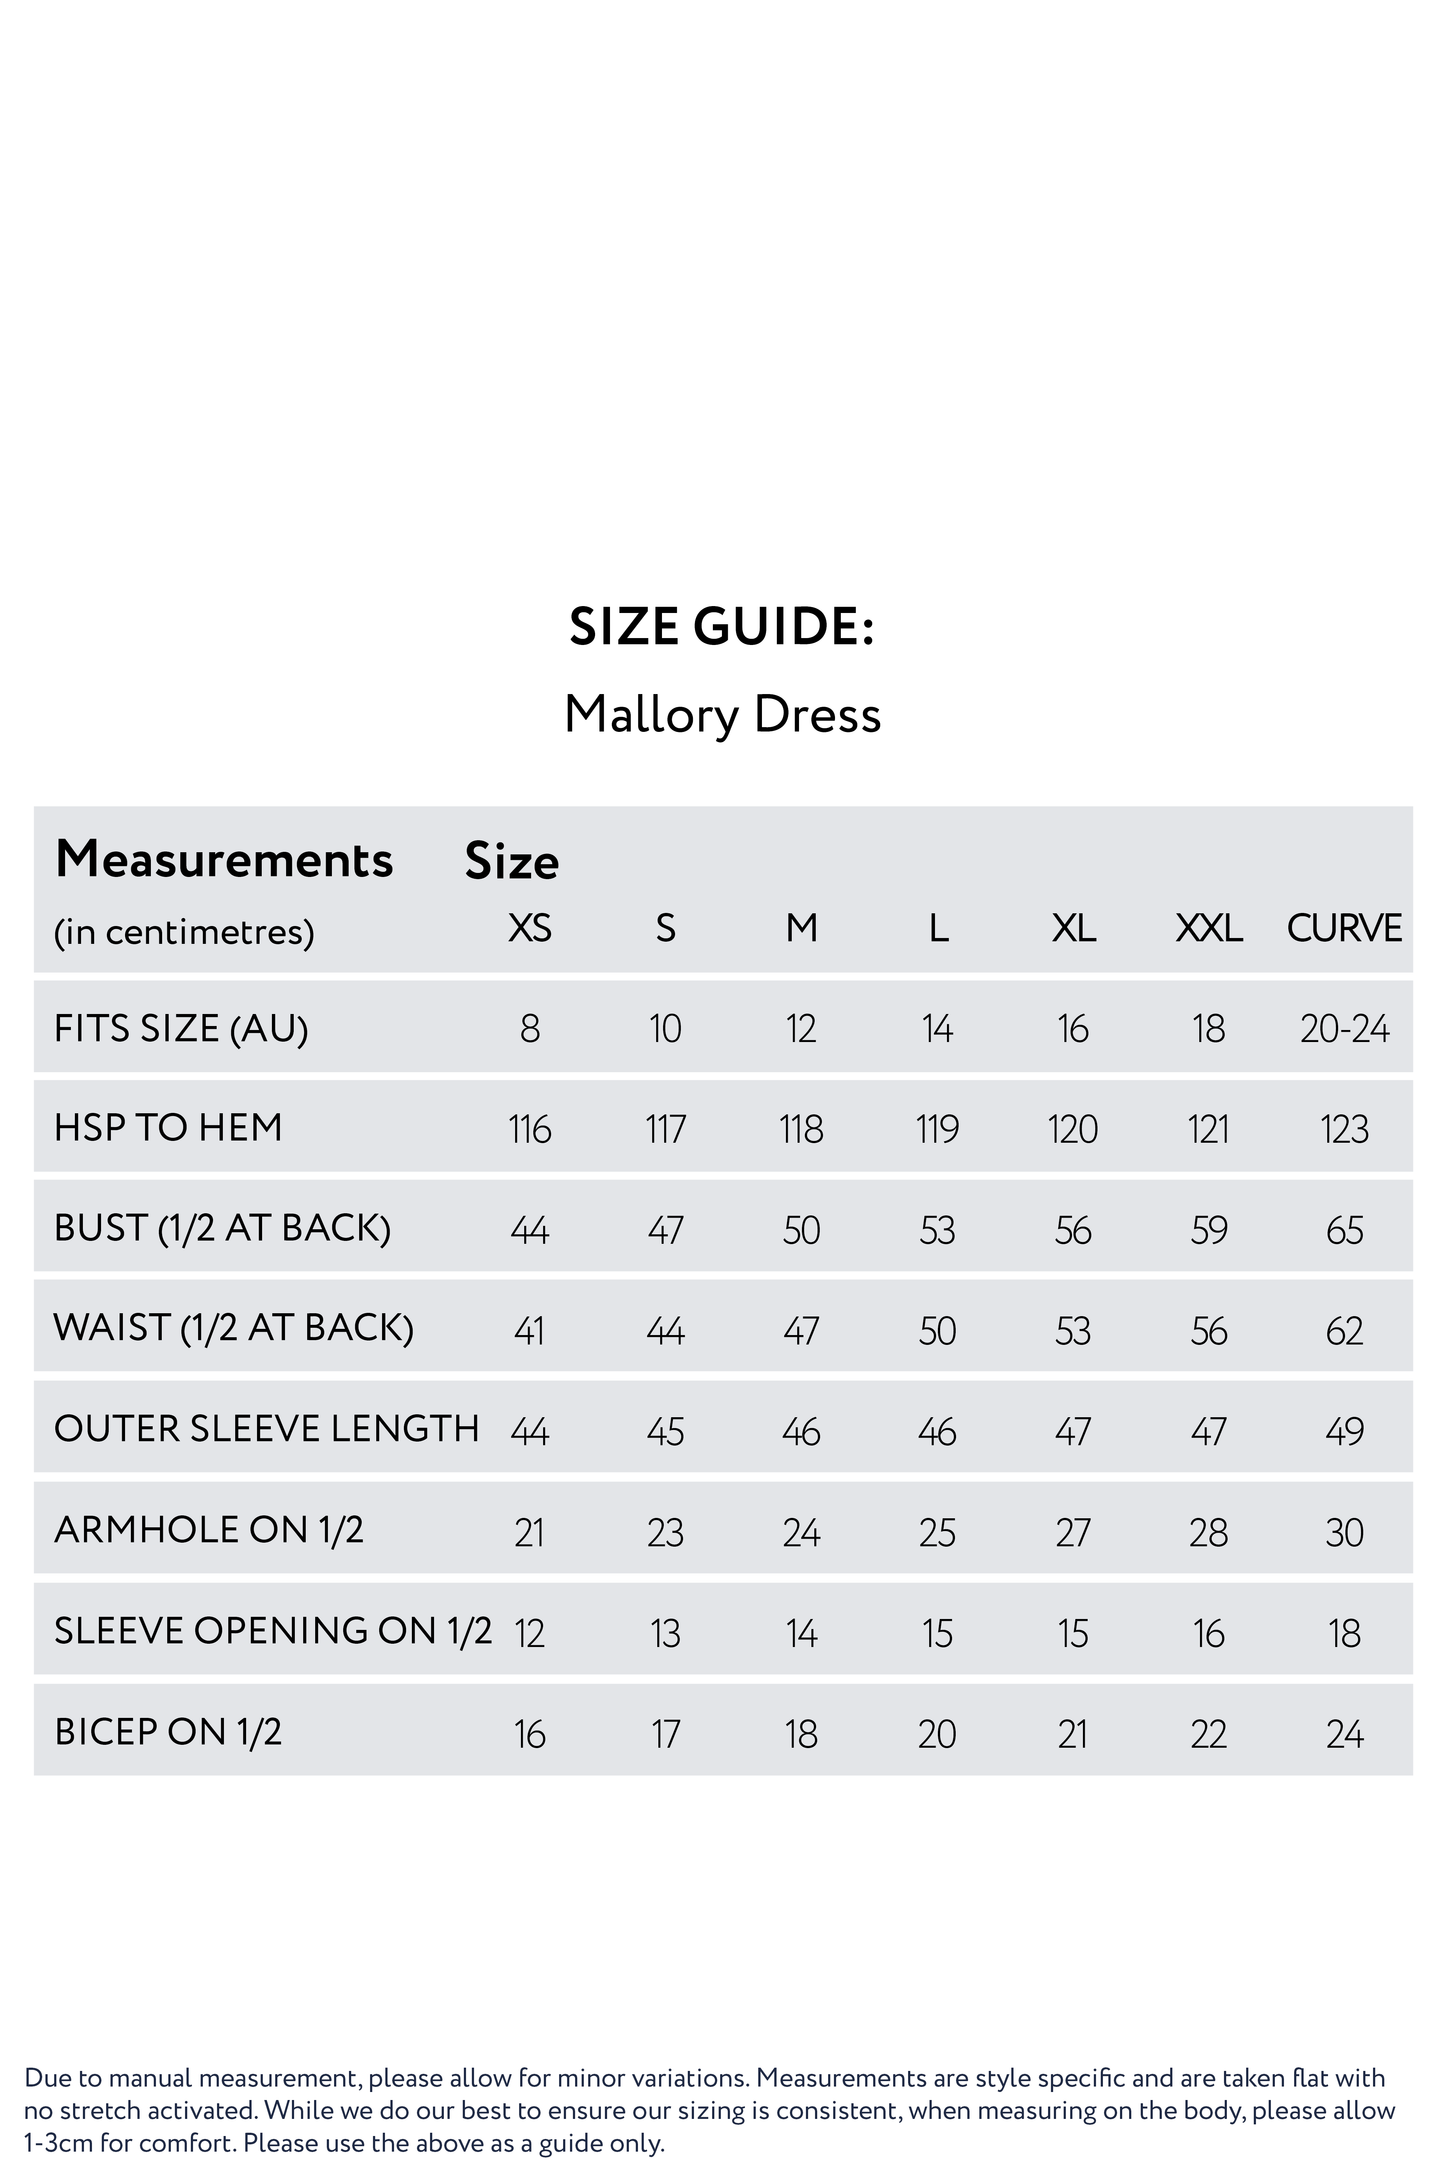The height and width of the screenshot is (2168, 1445).
Task: Select the ARMHOLE ON 1/2 row label
Action: tap(208, 1530)
